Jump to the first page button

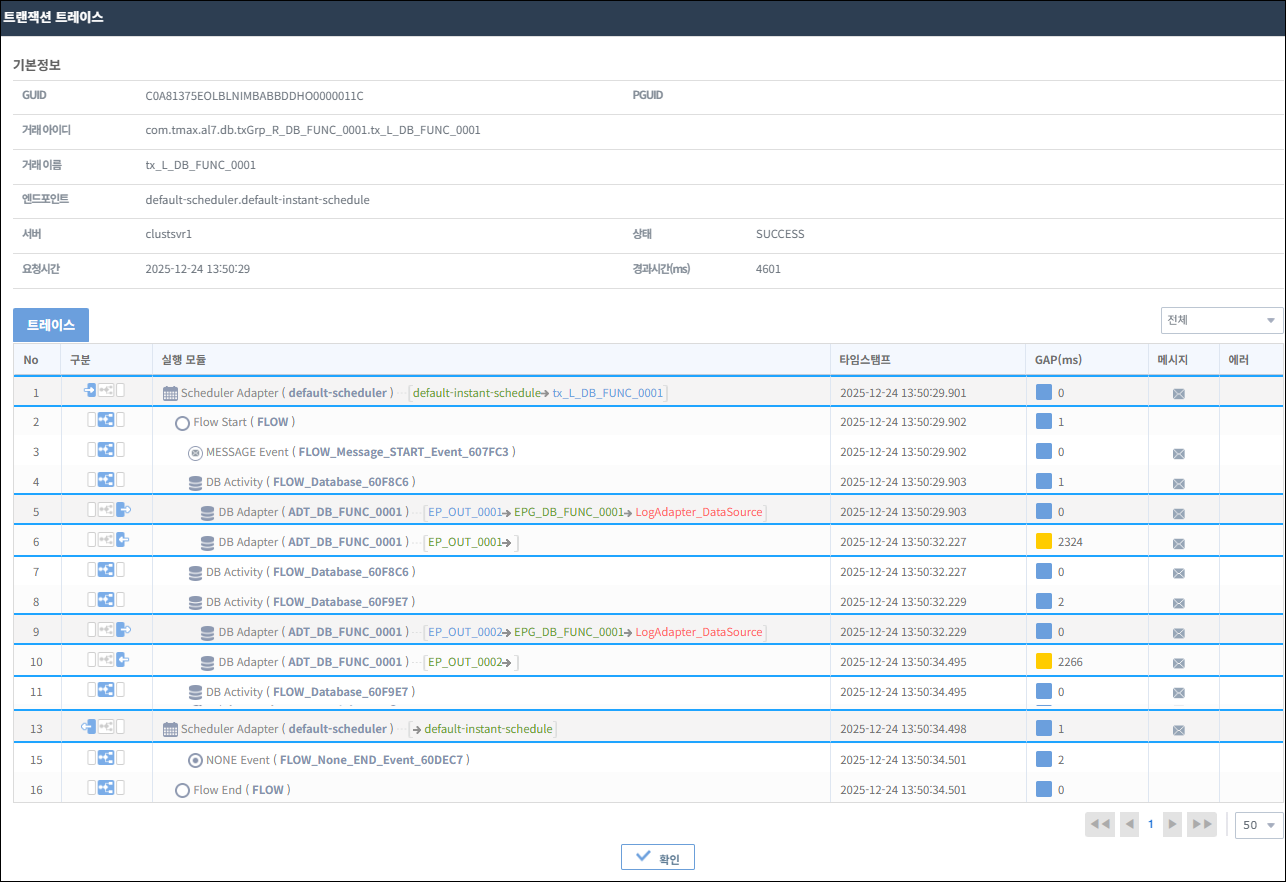[1099, 825]
